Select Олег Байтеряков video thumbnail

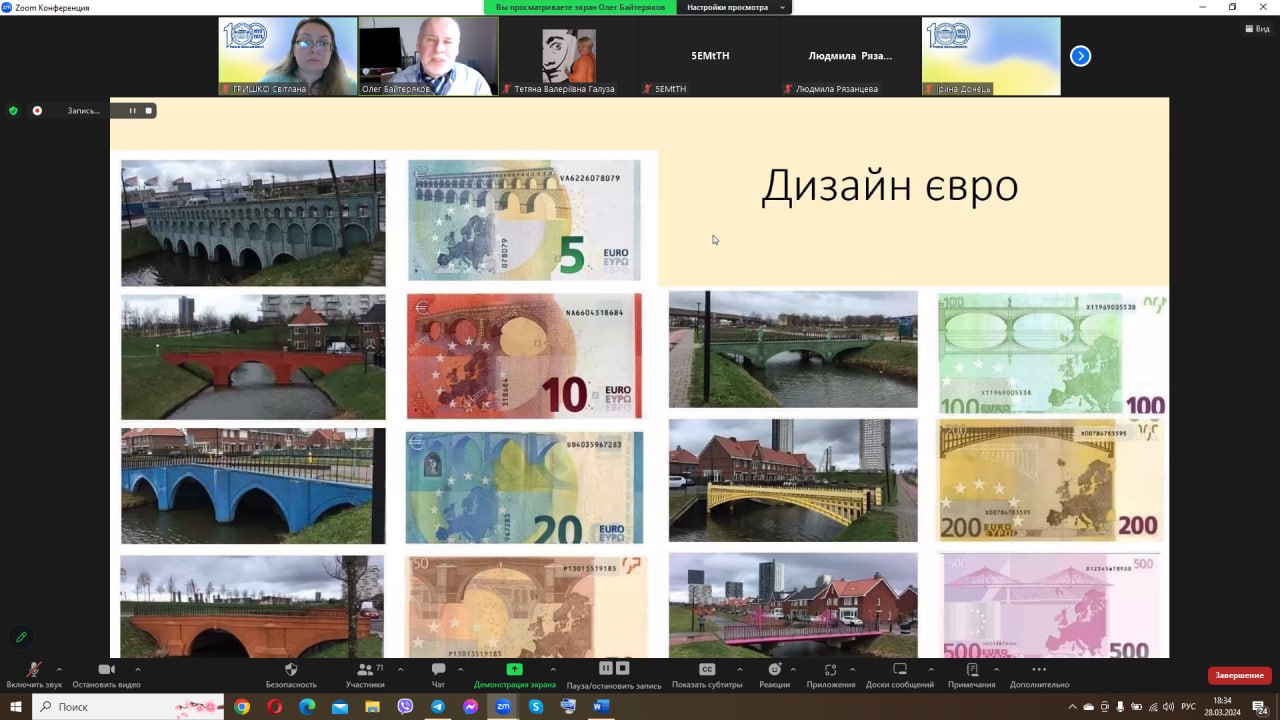(428, 56)
